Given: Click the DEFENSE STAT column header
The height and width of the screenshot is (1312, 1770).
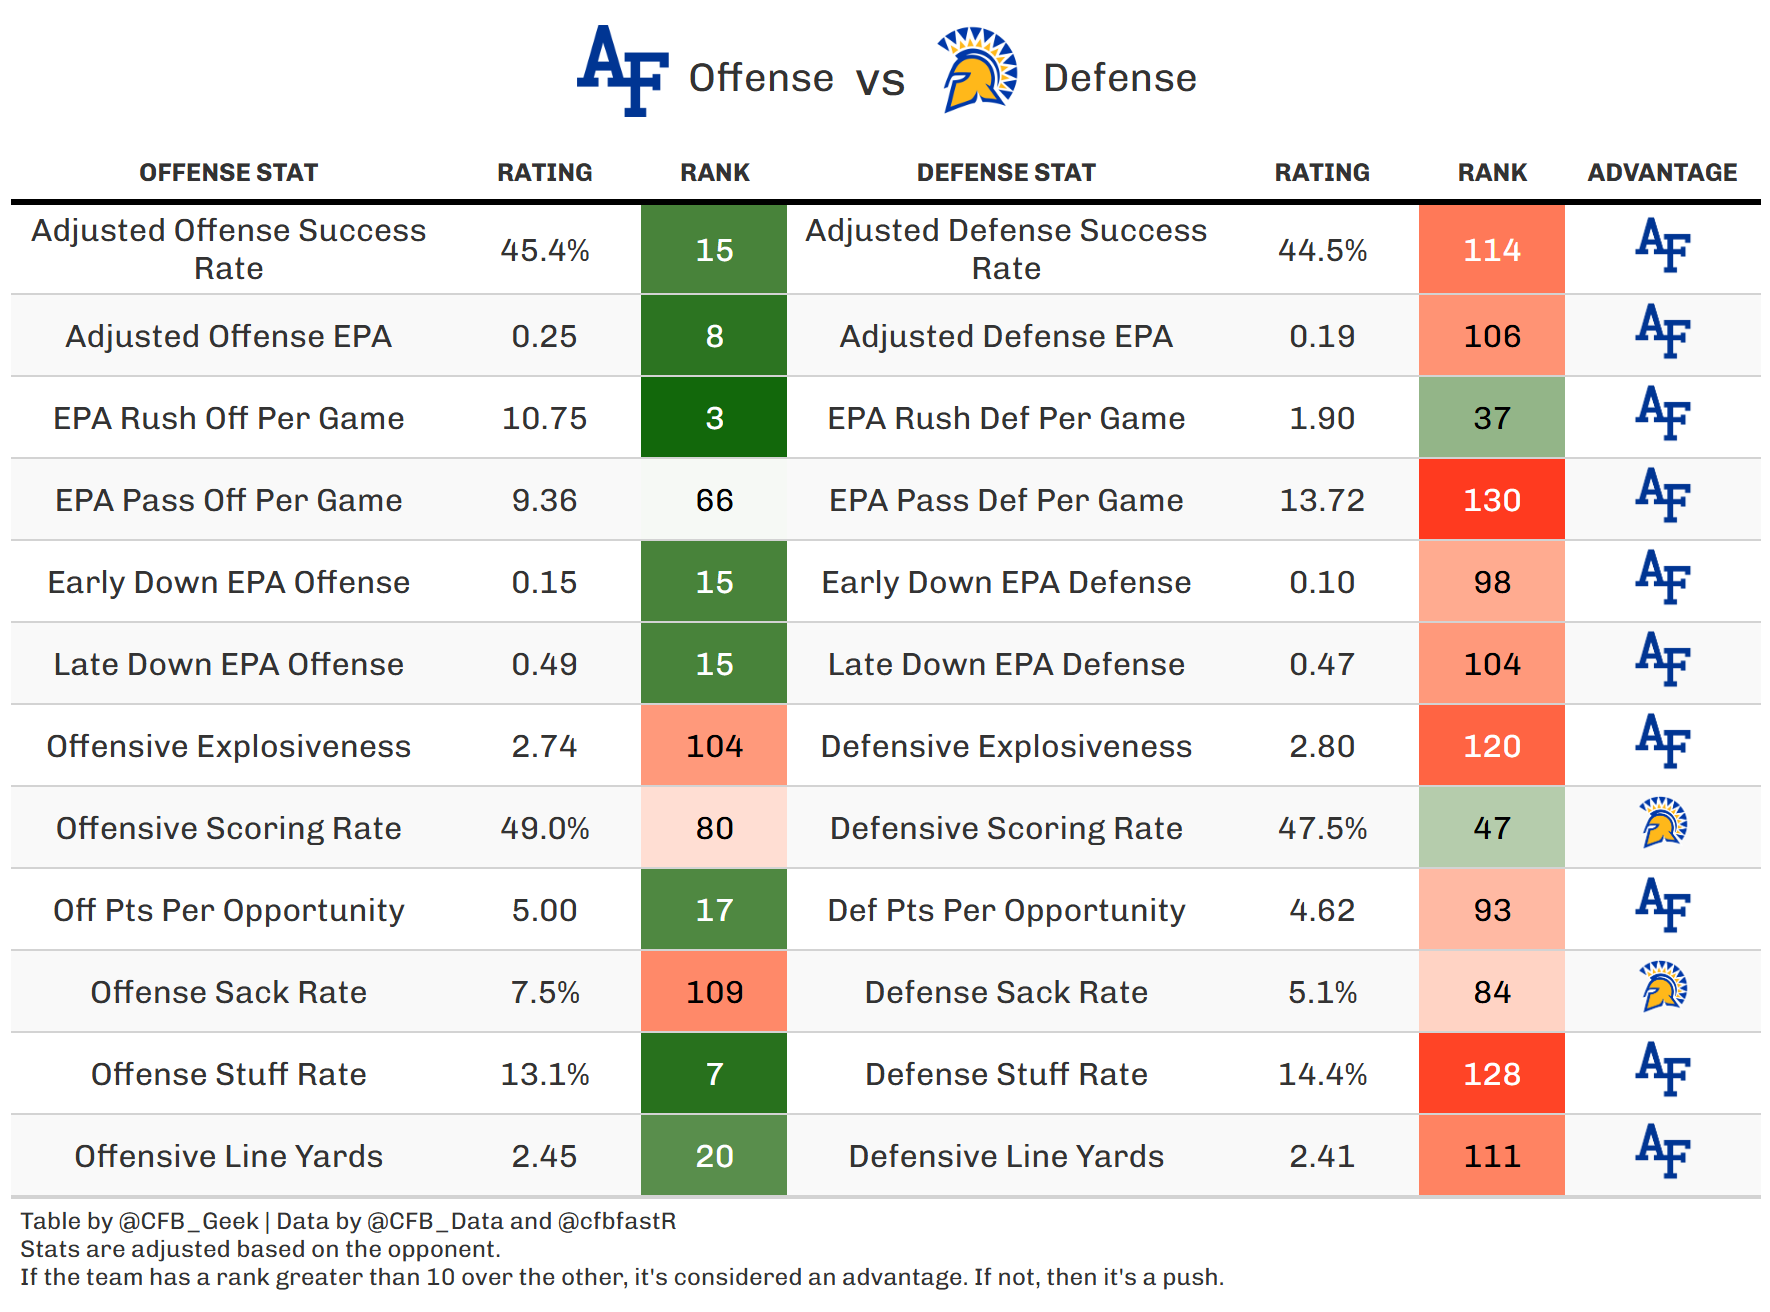Looking at the screenshot, I should pos(1006,173).
